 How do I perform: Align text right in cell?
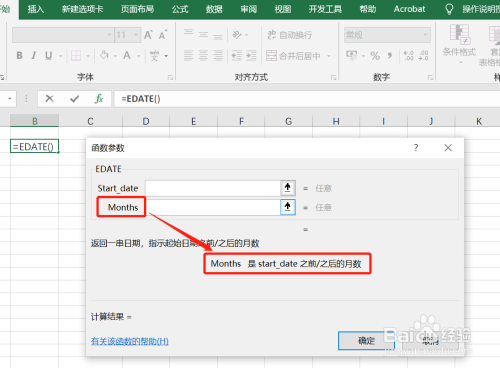218,55
